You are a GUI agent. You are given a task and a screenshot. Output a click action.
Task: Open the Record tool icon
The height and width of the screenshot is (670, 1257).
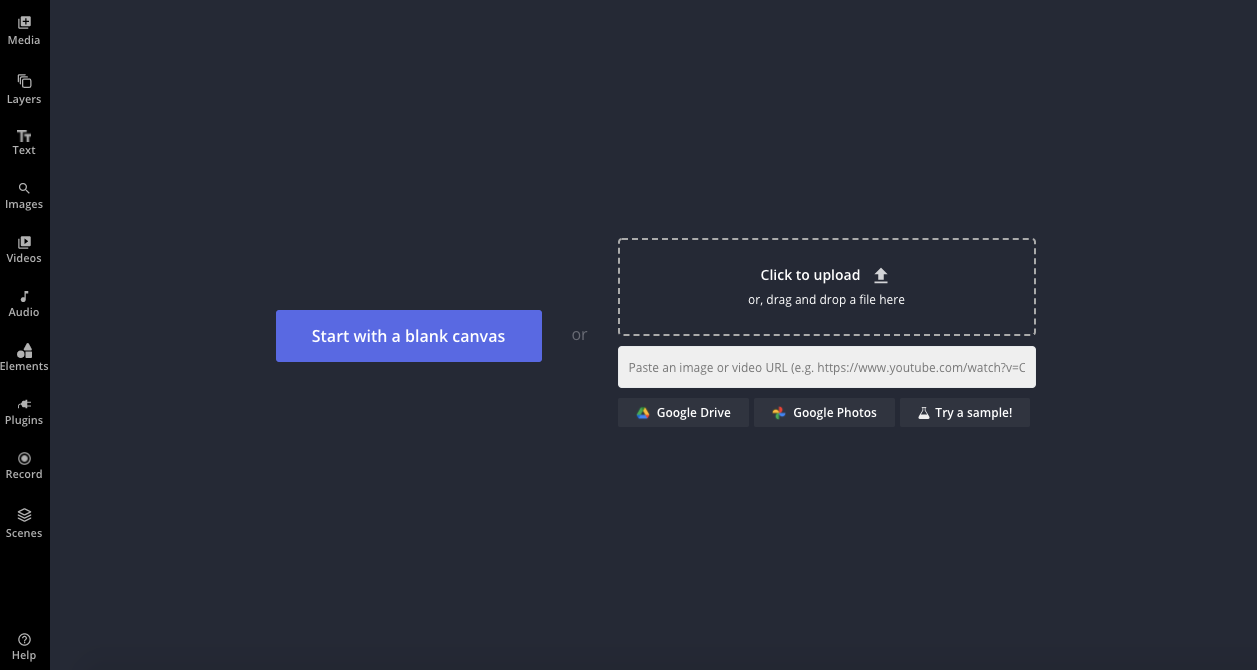click(x=24, y=458)
